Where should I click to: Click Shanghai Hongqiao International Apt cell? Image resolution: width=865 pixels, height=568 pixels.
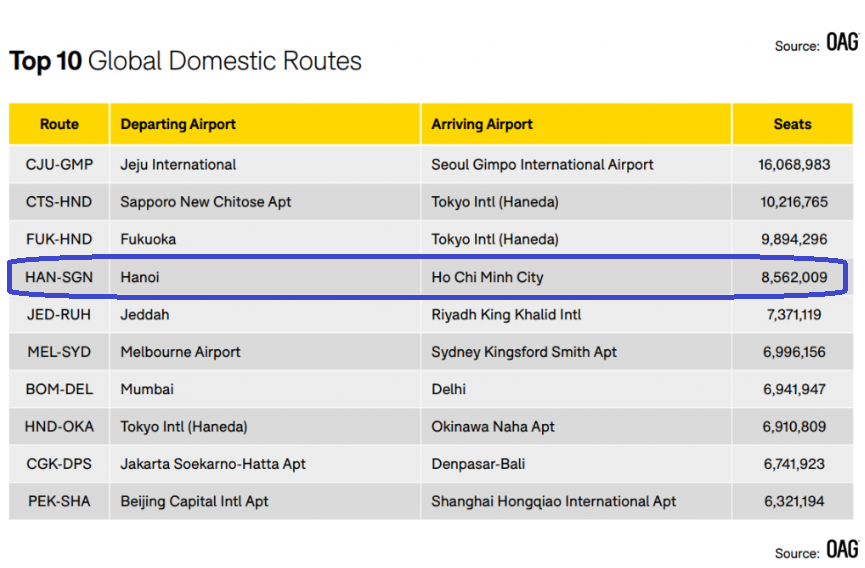pos(553,502)
